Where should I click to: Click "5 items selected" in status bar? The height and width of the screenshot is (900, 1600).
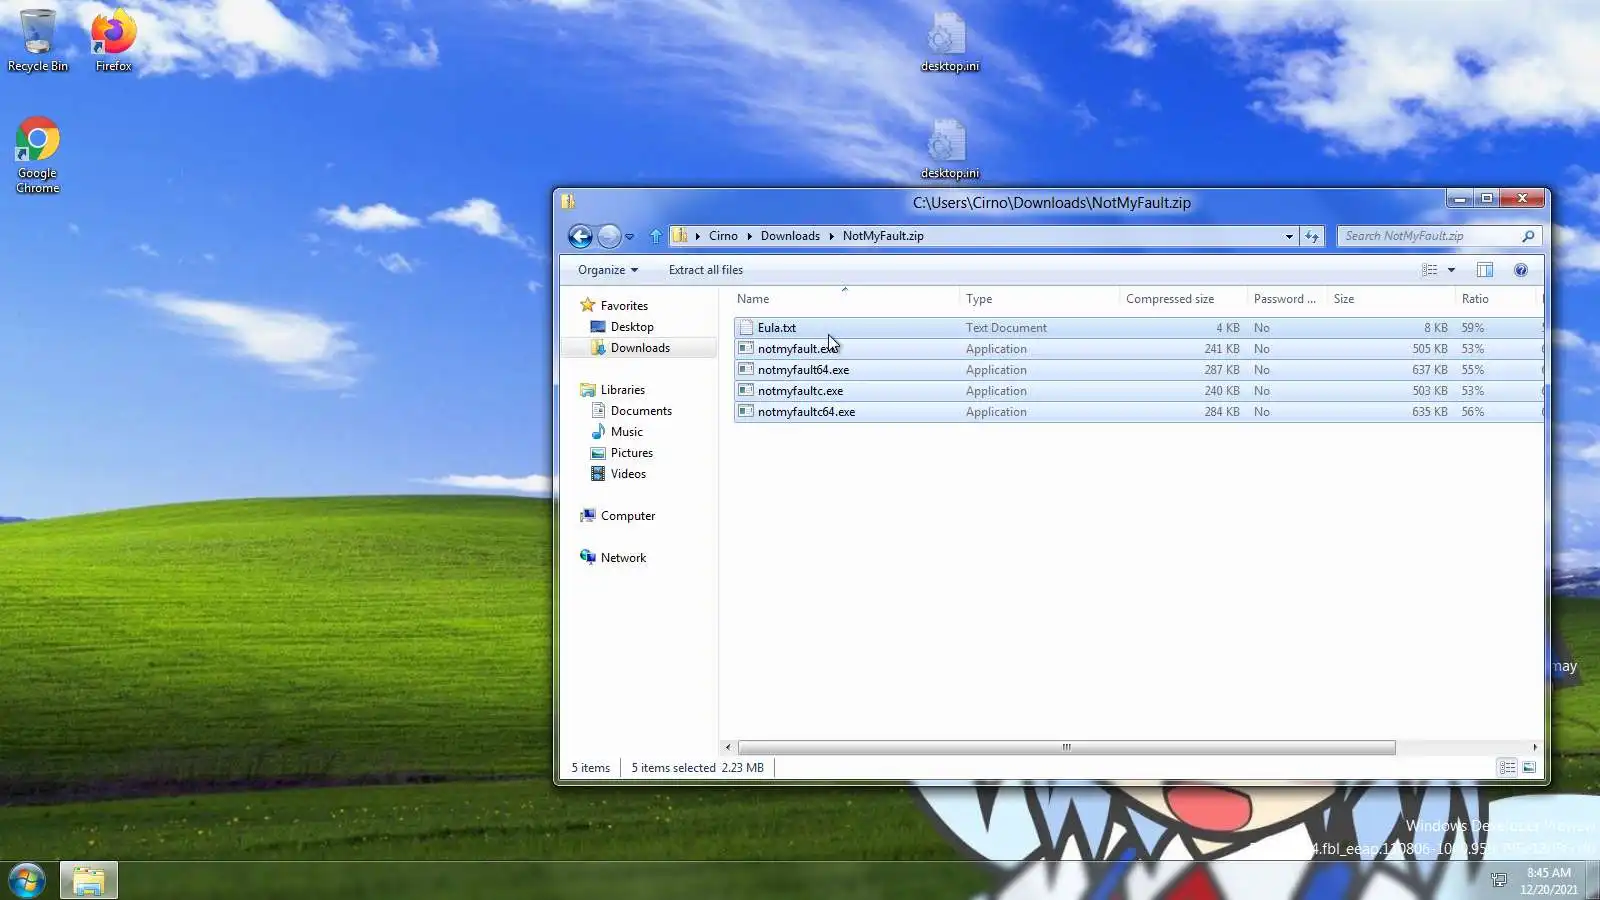[x=673, y=768]
